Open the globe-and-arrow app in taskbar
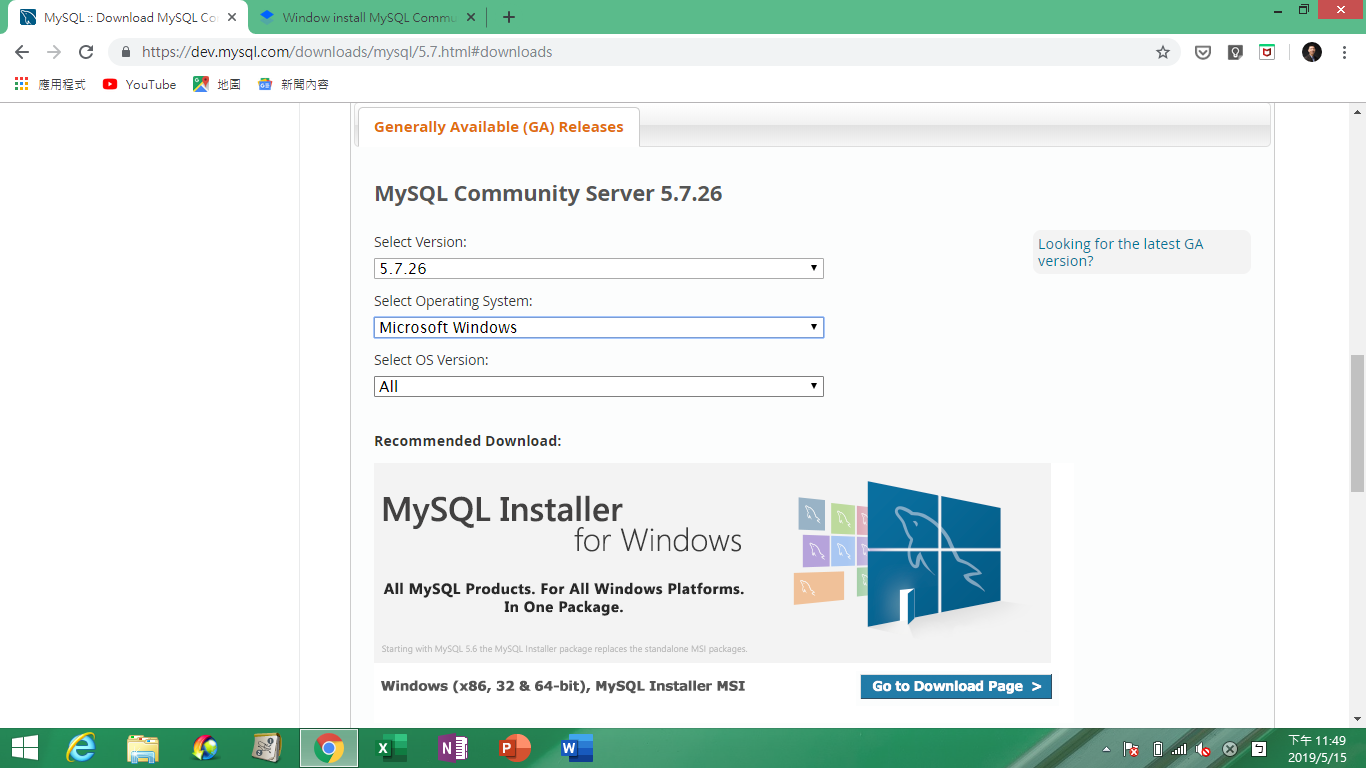The image size is (1366, 768). pyautogui.click(x=205, y=748)
